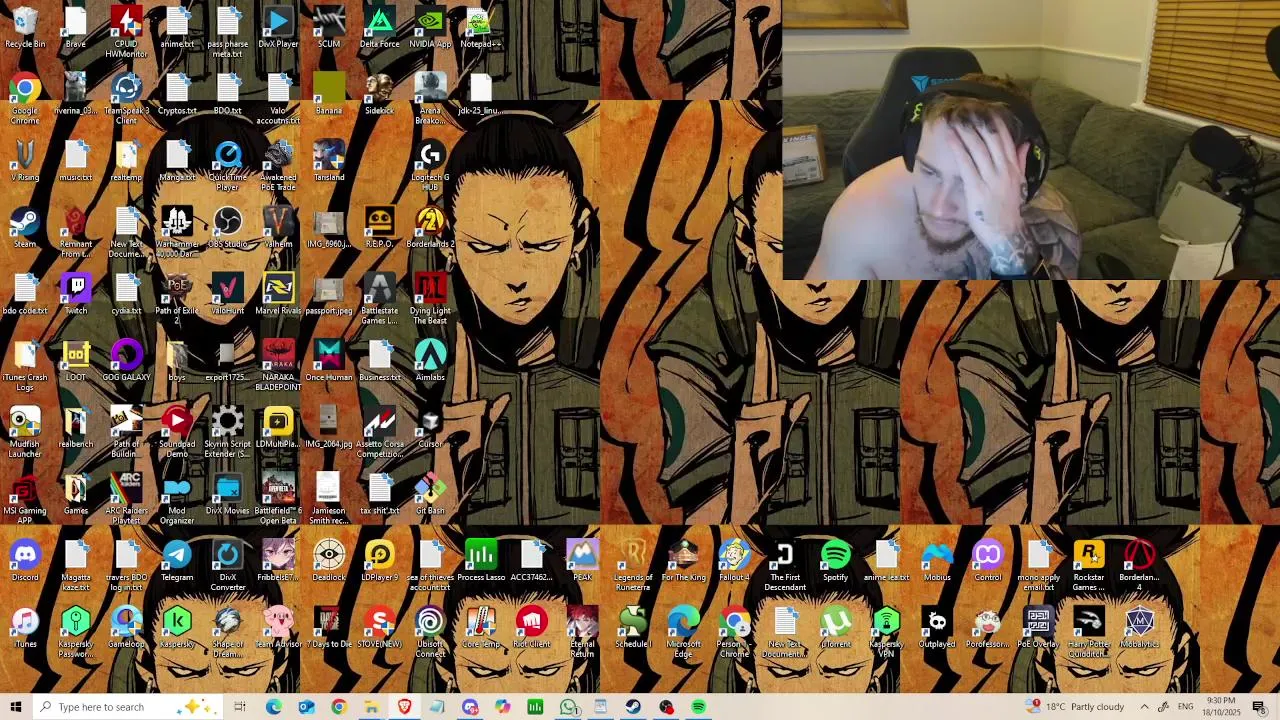Select the Twitch desktop icon
Viewport: 1280px width, 720px height.
[x=76, y=294]
